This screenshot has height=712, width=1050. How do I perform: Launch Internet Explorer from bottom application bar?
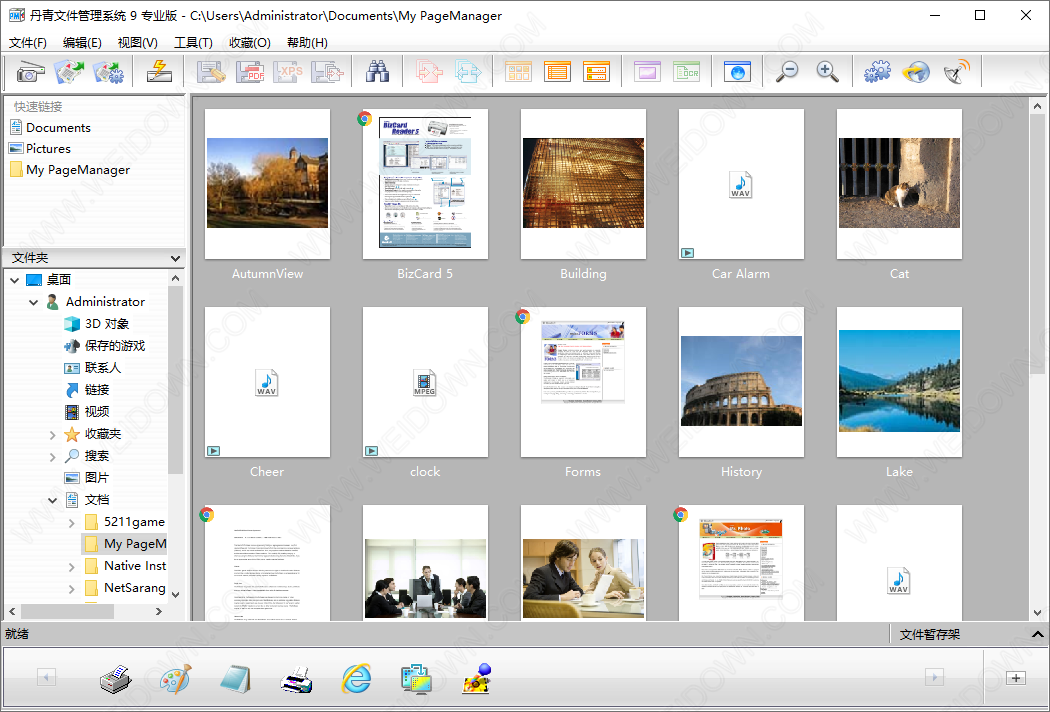356,679
